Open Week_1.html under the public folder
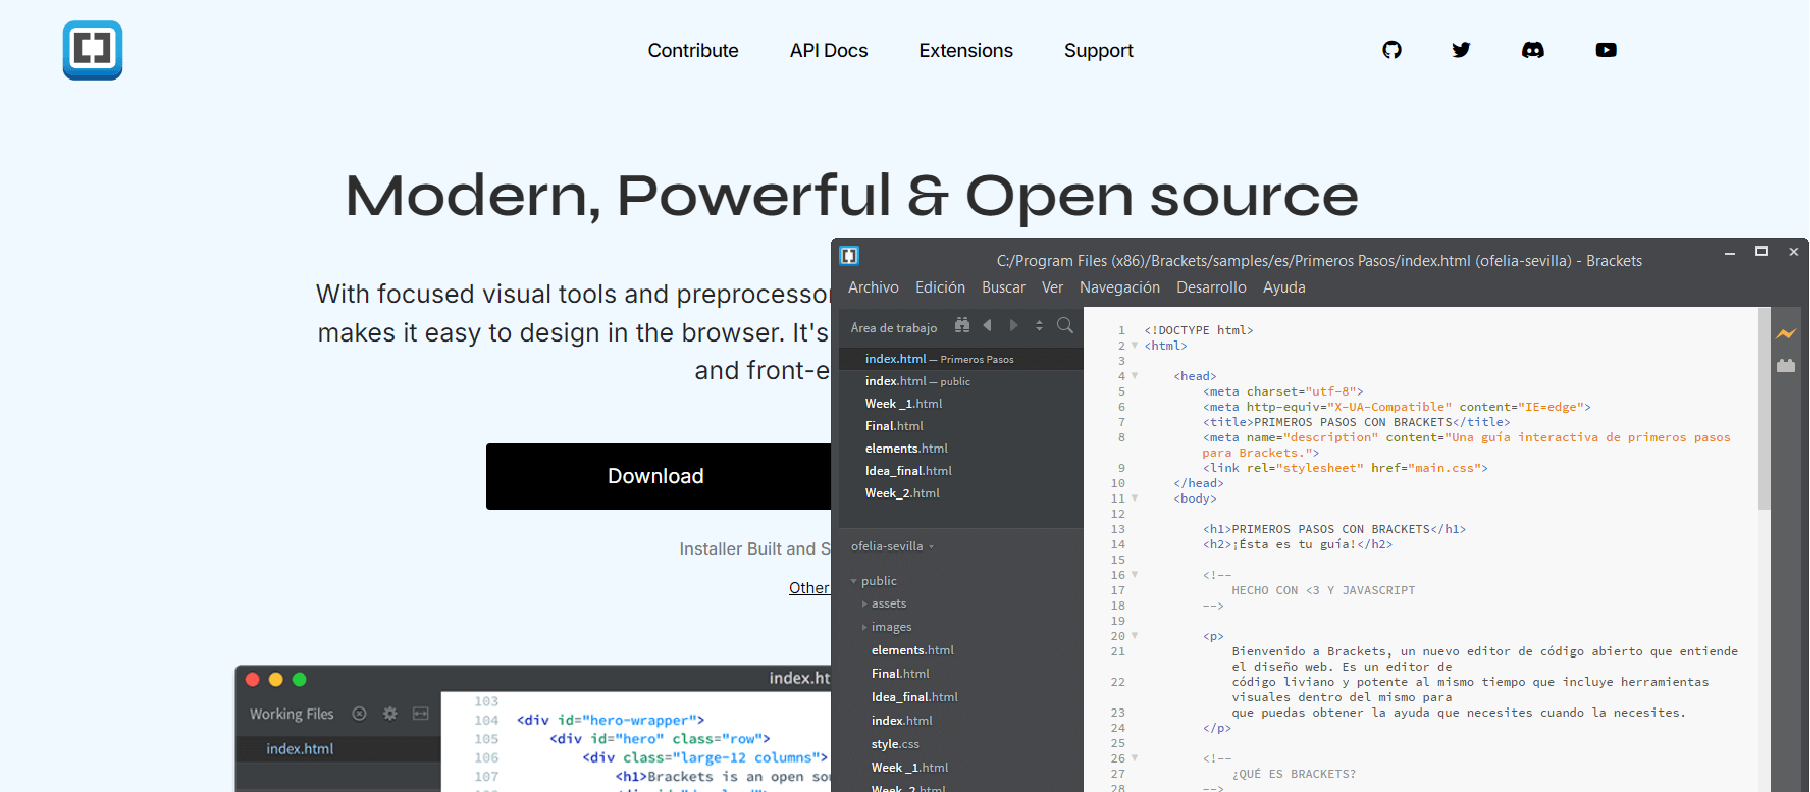The width and height of the screenshot is (1810, 792). pyautogui.click(x=910, y=768)
